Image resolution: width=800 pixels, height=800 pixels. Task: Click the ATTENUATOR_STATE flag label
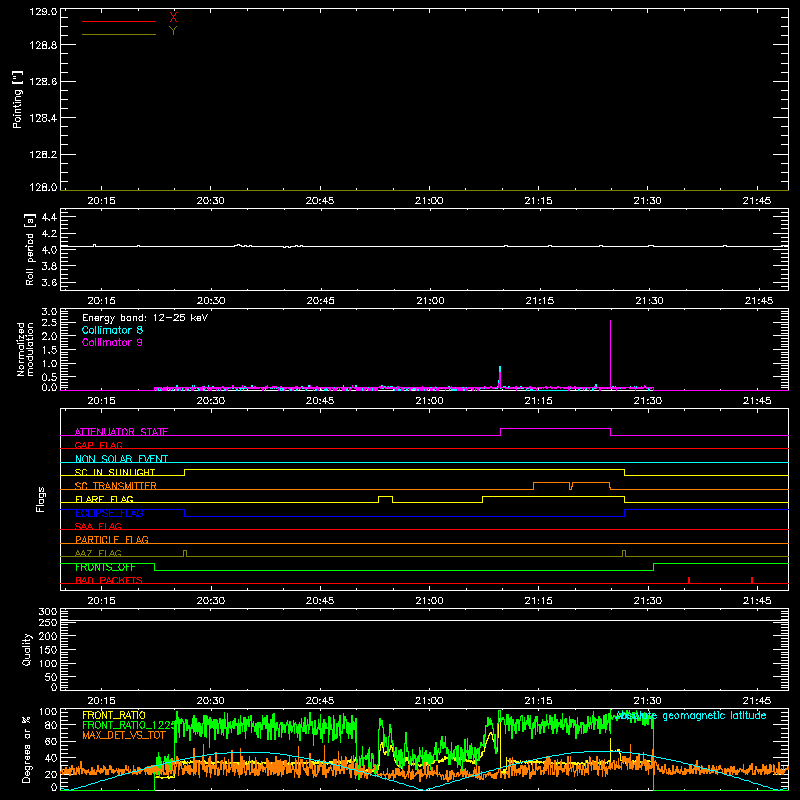click(121, 432)
